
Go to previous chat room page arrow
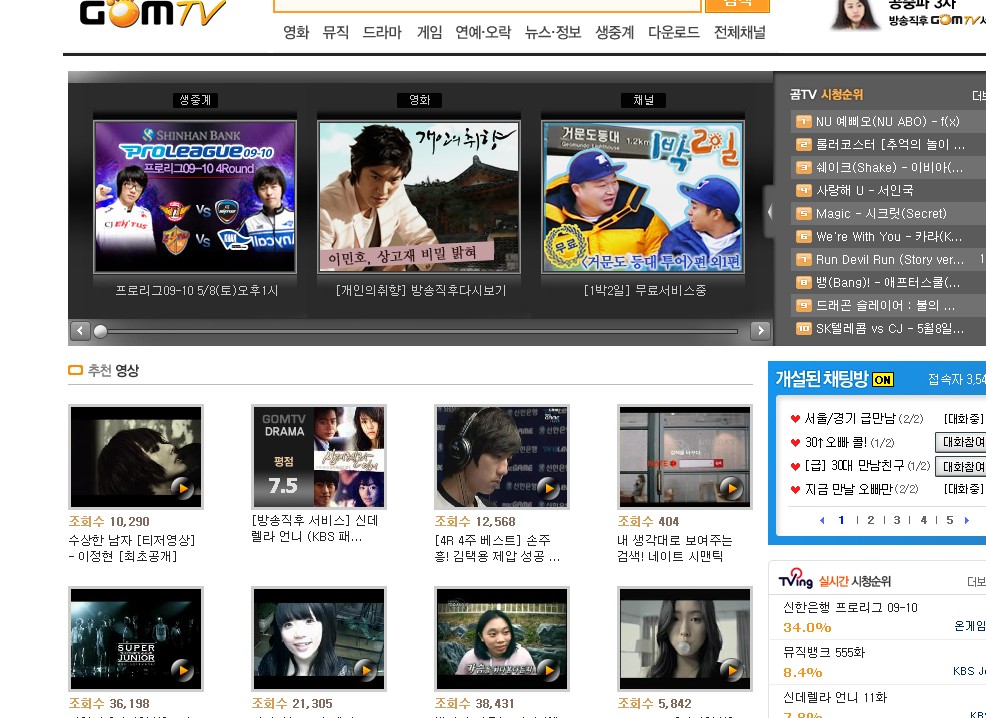[822, 520]
